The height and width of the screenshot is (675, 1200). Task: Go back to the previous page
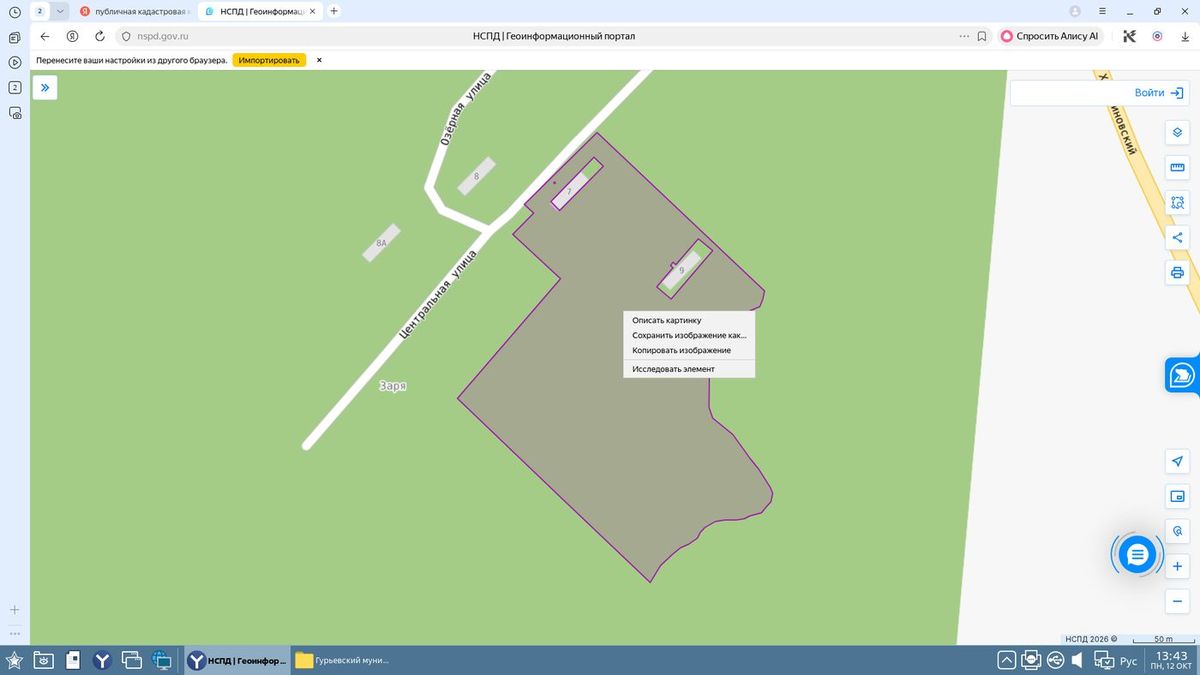[x=45, y=36]
